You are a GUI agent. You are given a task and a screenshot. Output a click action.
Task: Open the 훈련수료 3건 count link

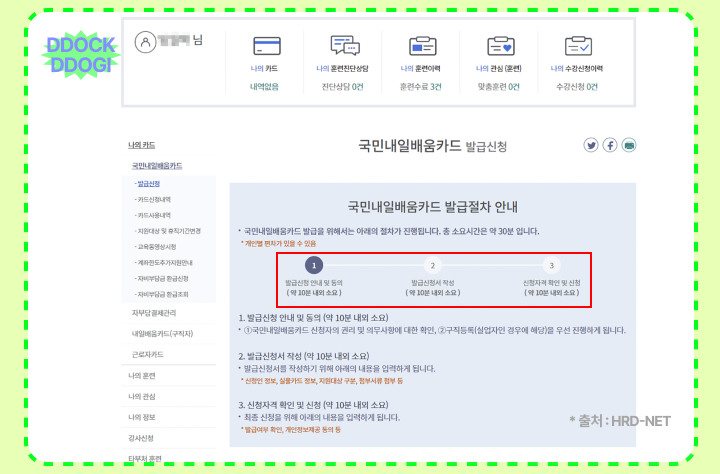pyautogui.click(x=420, y=86)
